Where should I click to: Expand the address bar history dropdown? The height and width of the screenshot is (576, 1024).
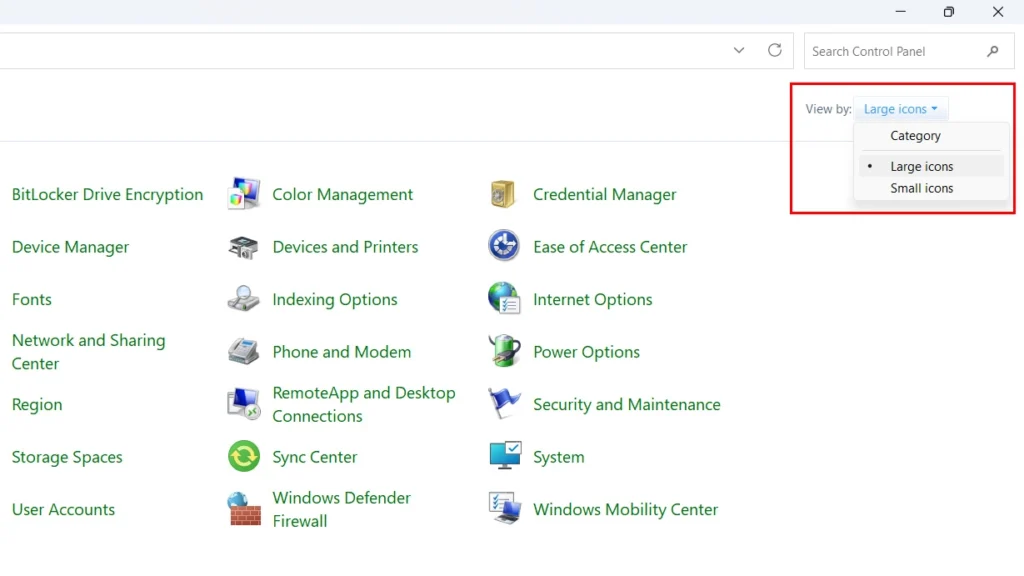point(738,50)
